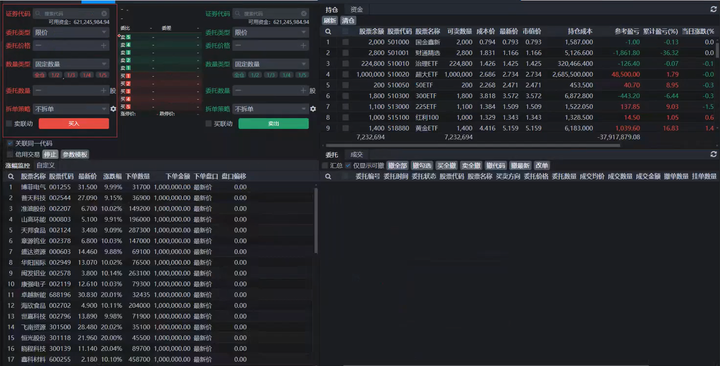Toggle 仅显示可撤 checkbox
Viewport: 720px width, 366px height.
(348, 165)
